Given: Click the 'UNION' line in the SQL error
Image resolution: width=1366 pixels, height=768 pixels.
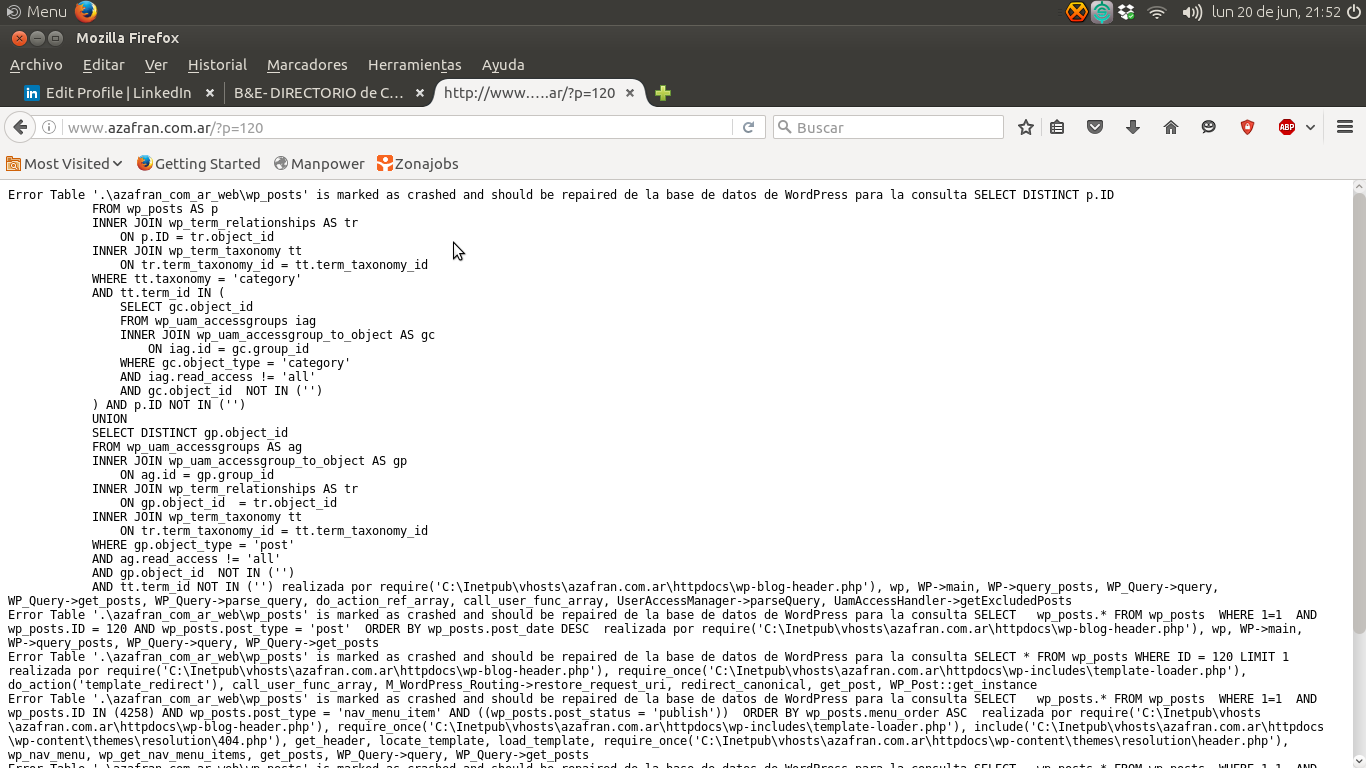Looking at the screenshot, I should pos(110,419).
